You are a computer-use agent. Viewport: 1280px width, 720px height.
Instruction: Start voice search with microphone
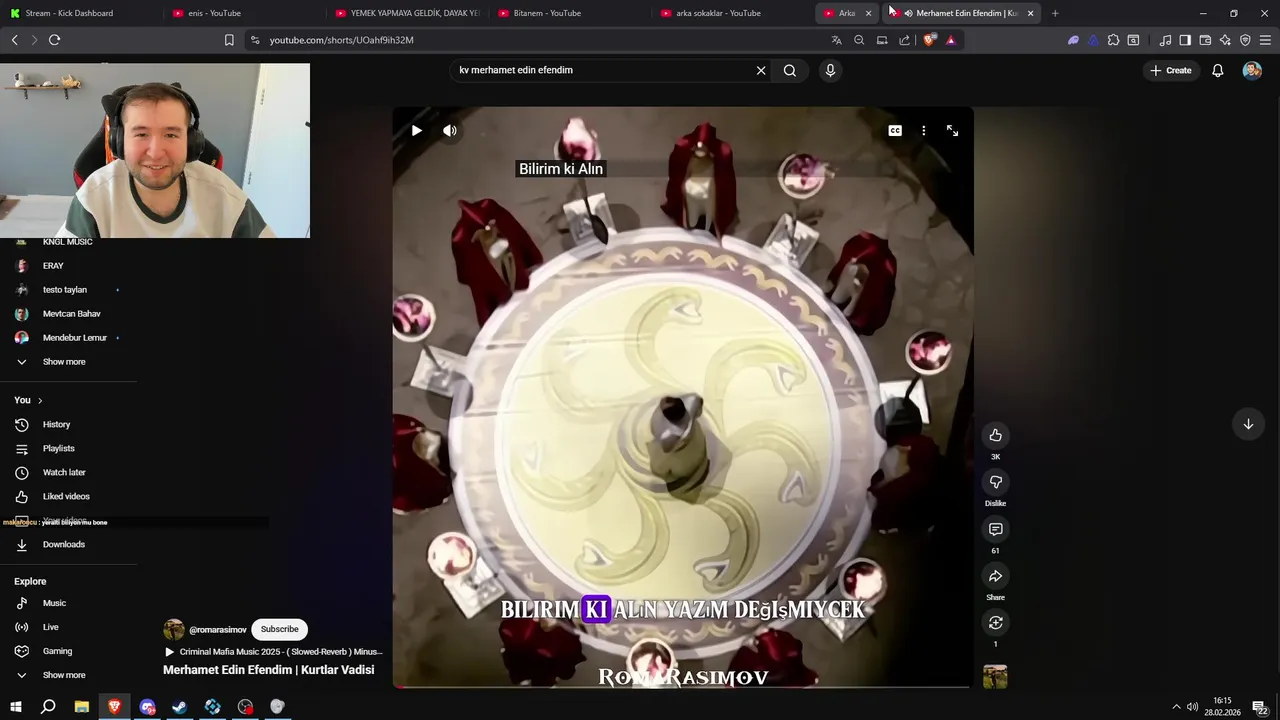tap(830, 70)
